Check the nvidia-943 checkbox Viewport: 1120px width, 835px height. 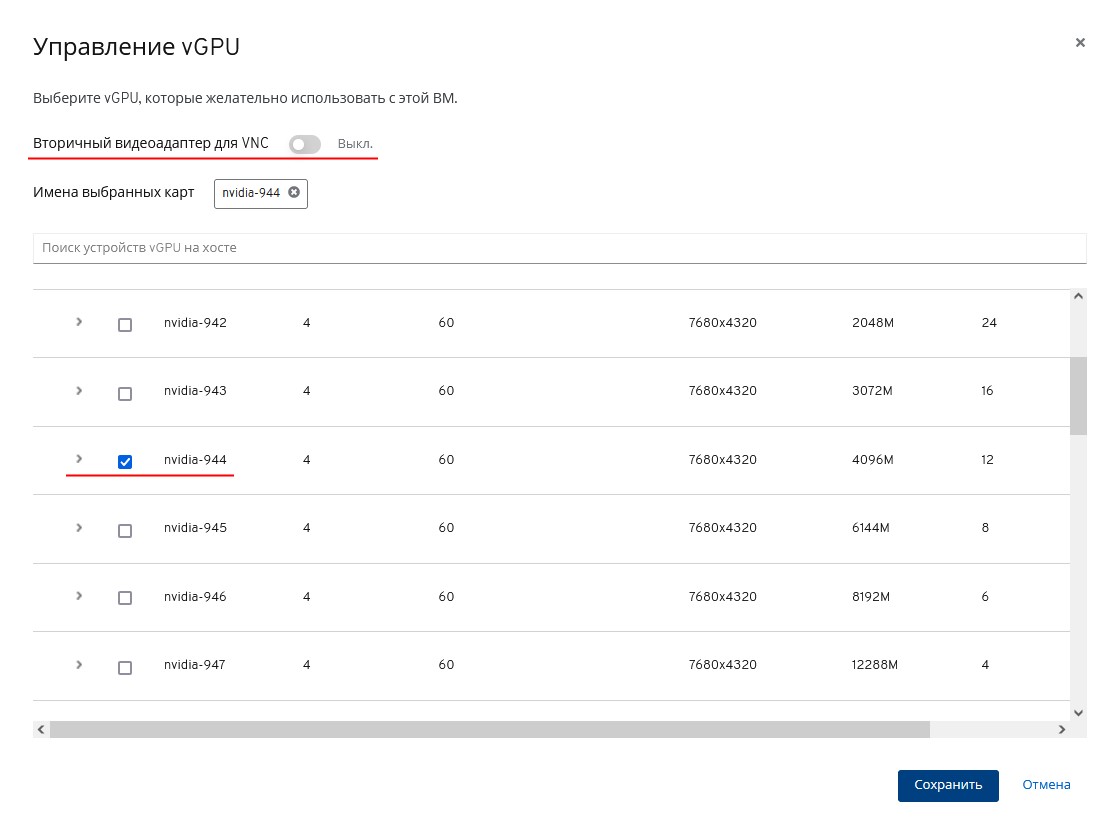point(125,394)
